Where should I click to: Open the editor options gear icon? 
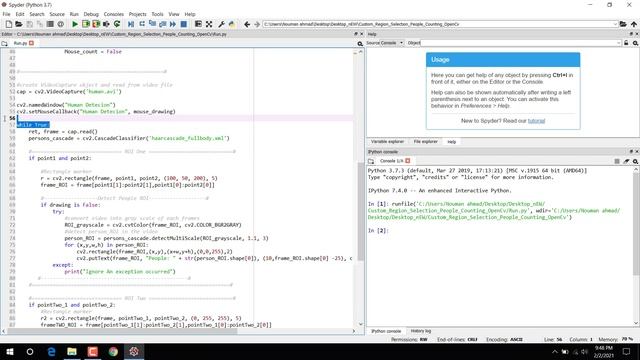pos(360,43)
